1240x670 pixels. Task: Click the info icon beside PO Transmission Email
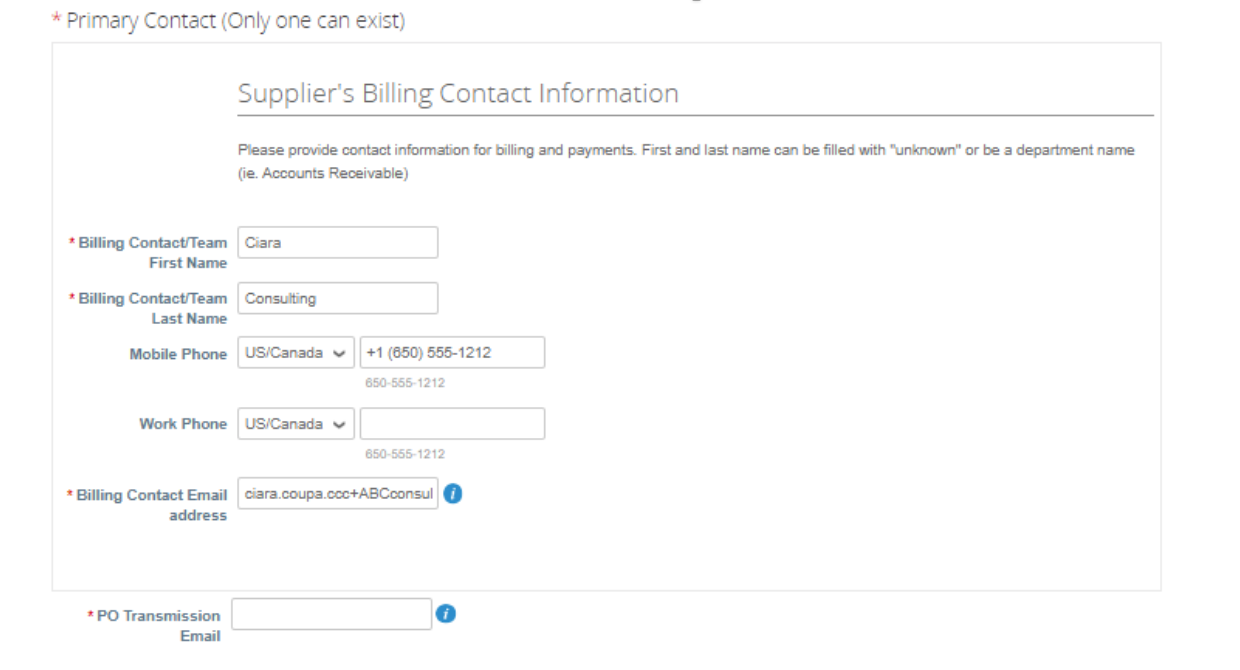coord(447,614)
